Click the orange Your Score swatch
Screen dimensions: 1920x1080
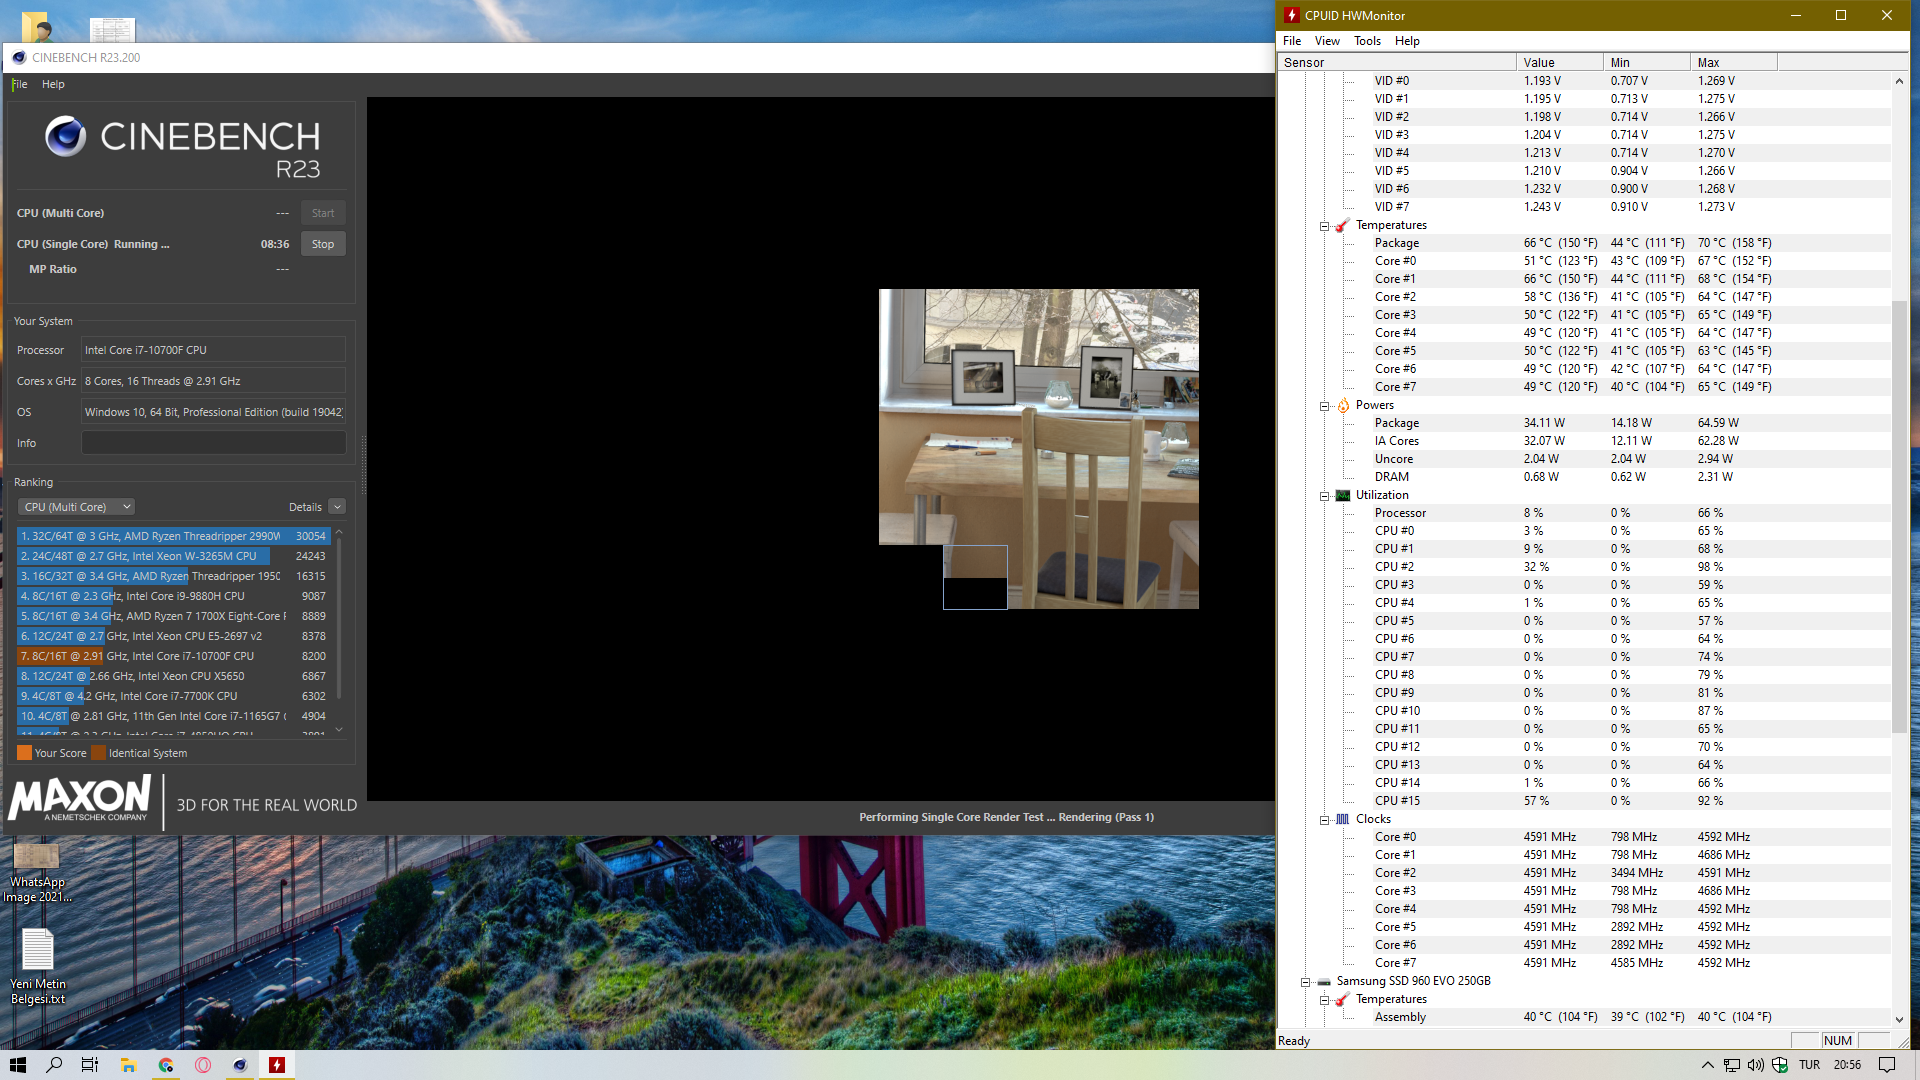click(24, 753)
